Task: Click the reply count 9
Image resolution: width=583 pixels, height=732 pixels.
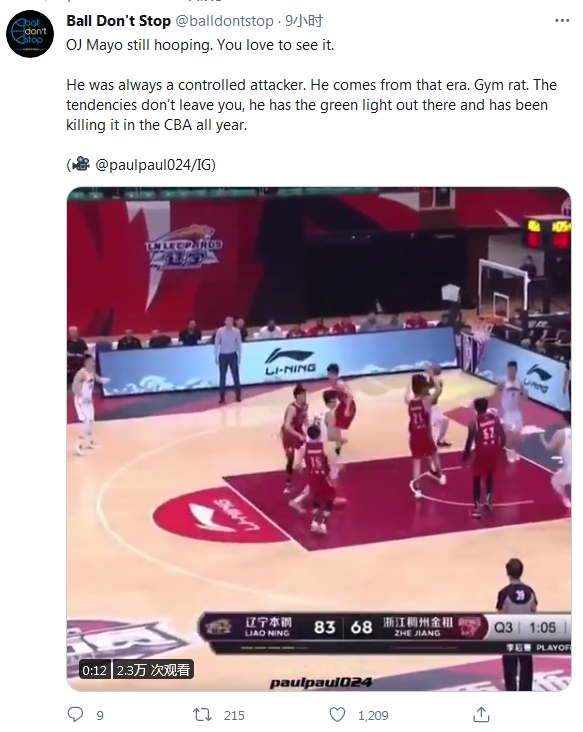Action: click(x=100, y=716)
